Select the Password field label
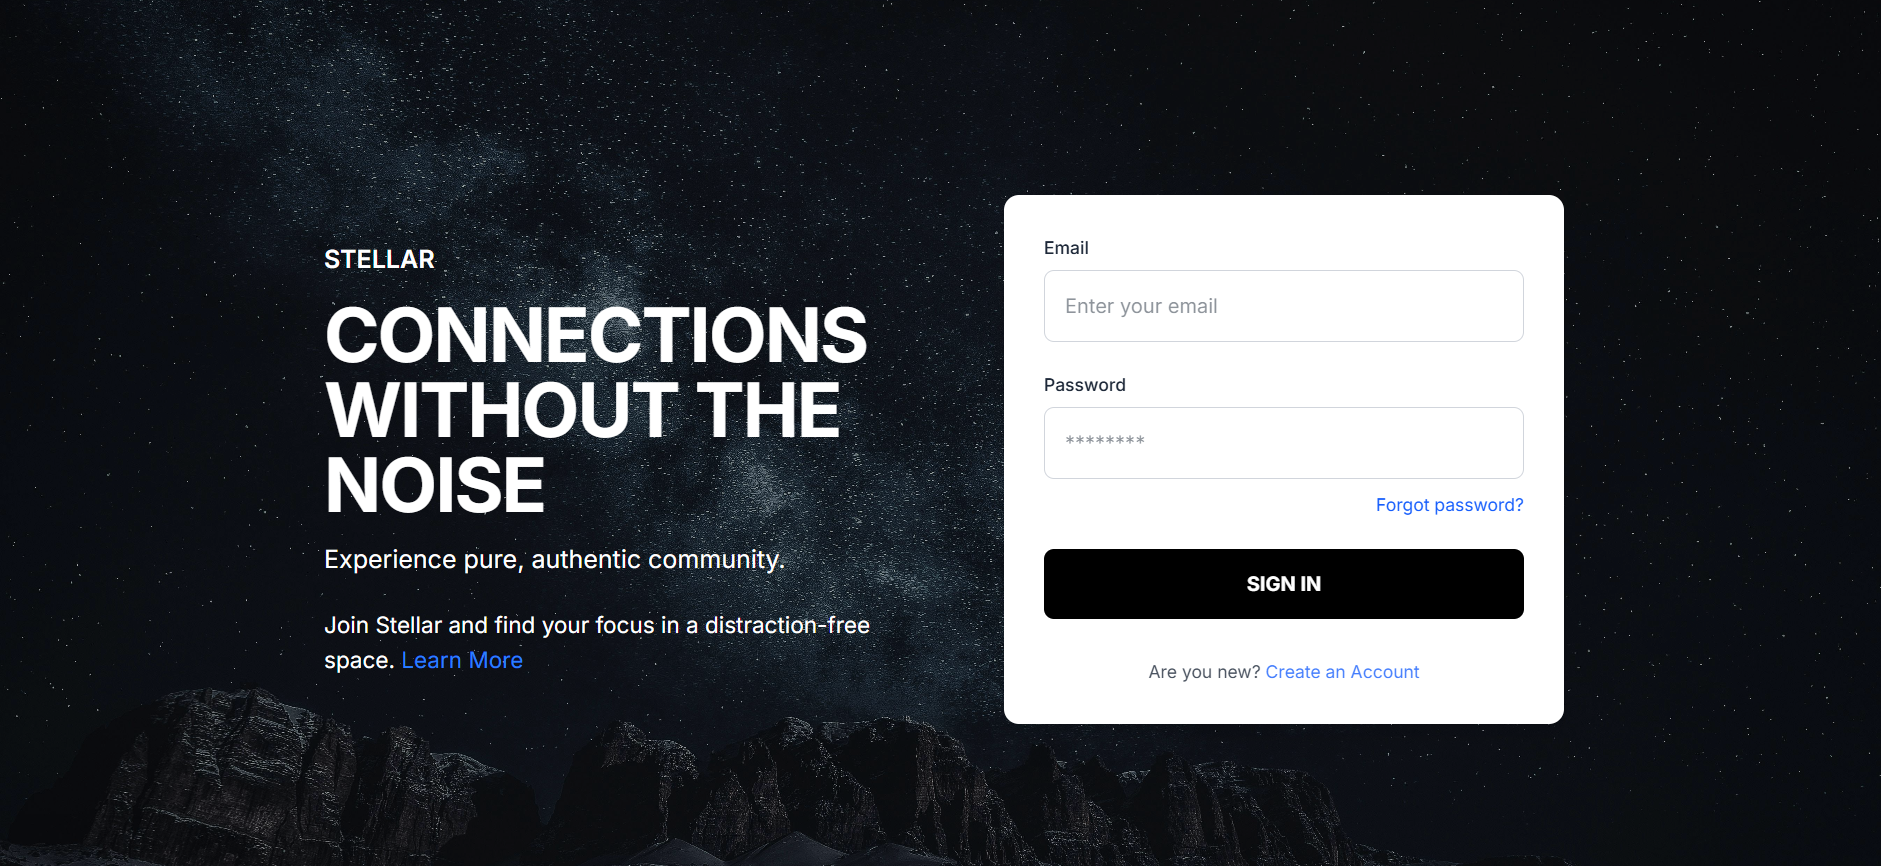Viewport: 1881px width, 866px height. click(x=1085, y=384)
